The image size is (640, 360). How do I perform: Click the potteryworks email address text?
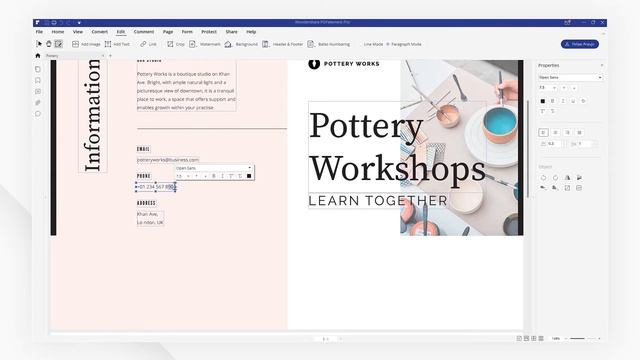(x=168, y=160)
